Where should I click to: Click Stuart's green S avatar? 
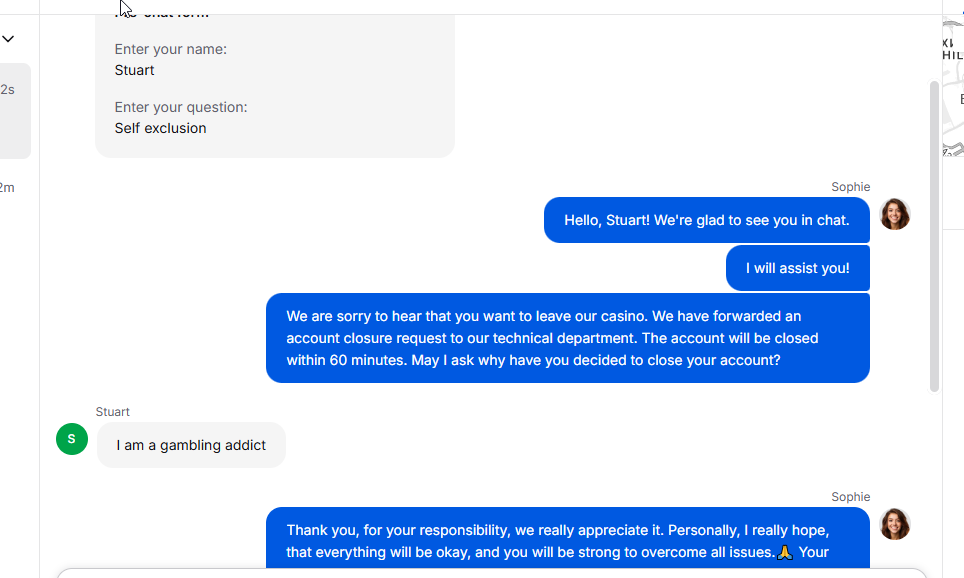(x=72, y=439)
